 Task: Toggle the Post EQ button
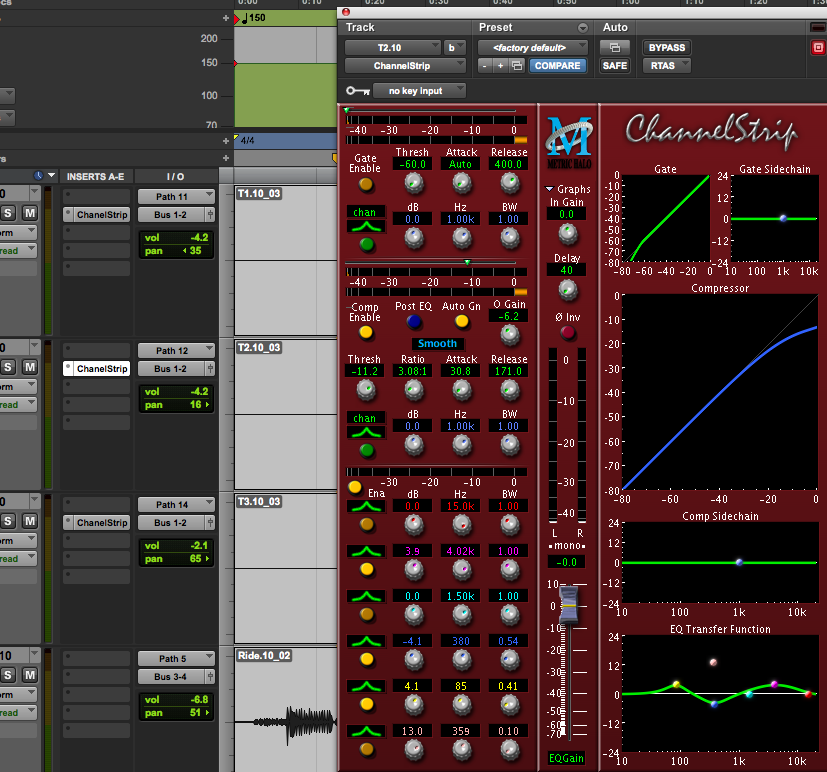(414, 321)
